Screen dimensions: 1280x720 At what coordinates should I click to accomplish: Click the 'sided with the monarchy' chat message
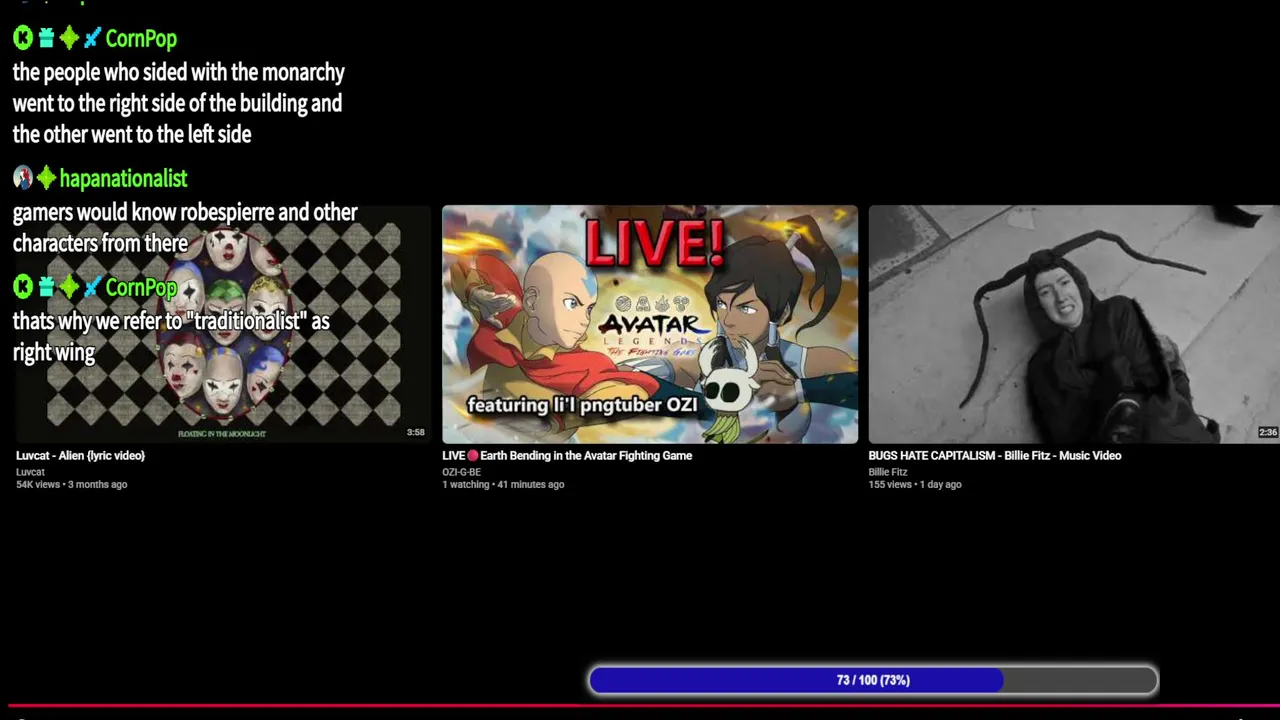click(179, 103)
